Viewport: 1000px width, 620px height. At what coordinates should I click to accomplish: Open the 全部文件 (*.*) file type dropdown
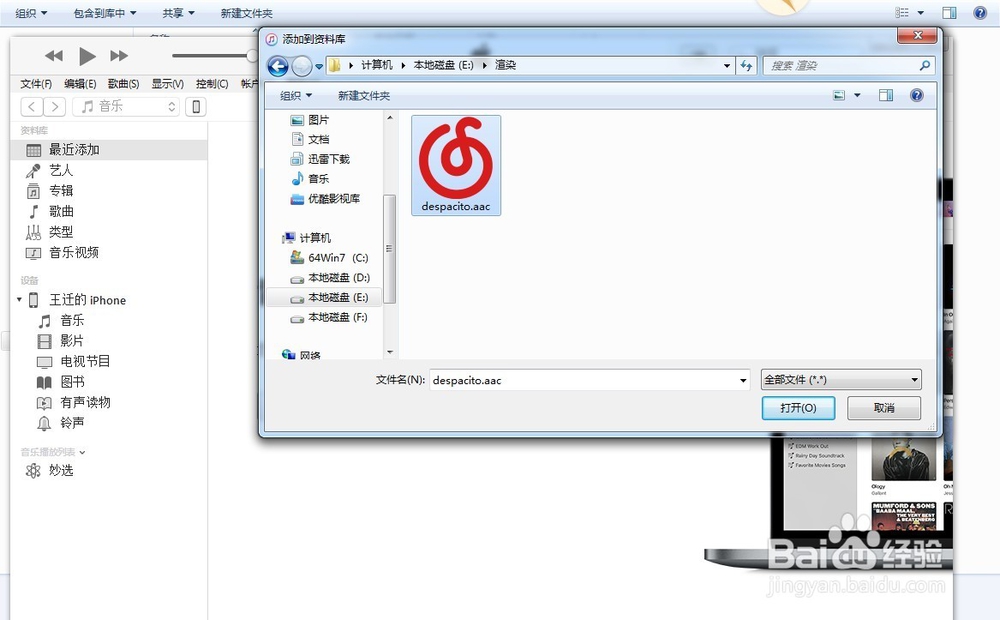point(841,380)
